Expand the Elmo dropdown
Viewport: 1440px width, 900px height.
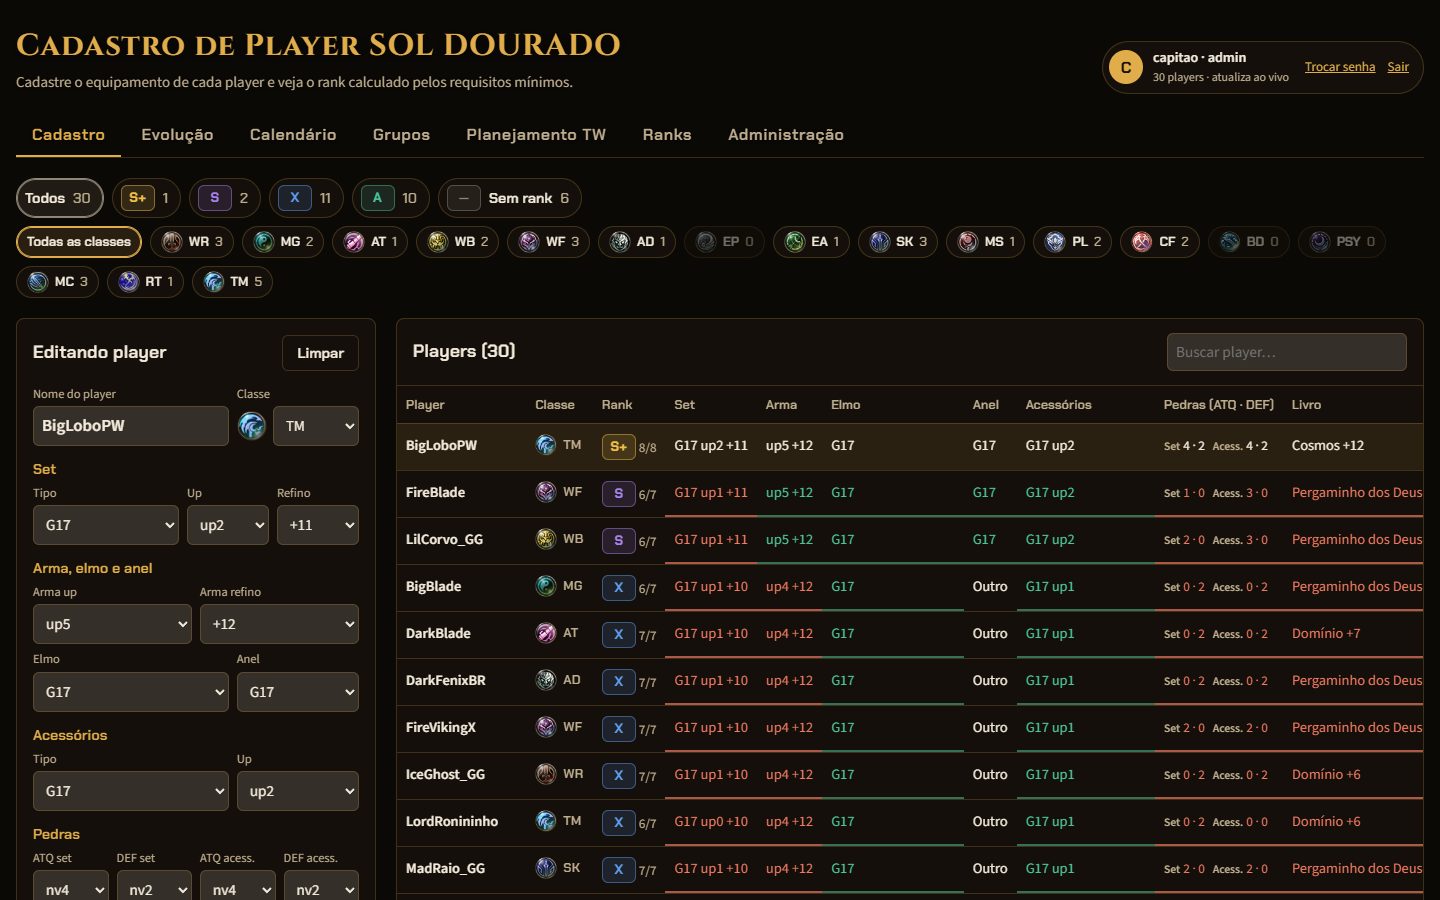pyautogui.click(x=131, y=692)
